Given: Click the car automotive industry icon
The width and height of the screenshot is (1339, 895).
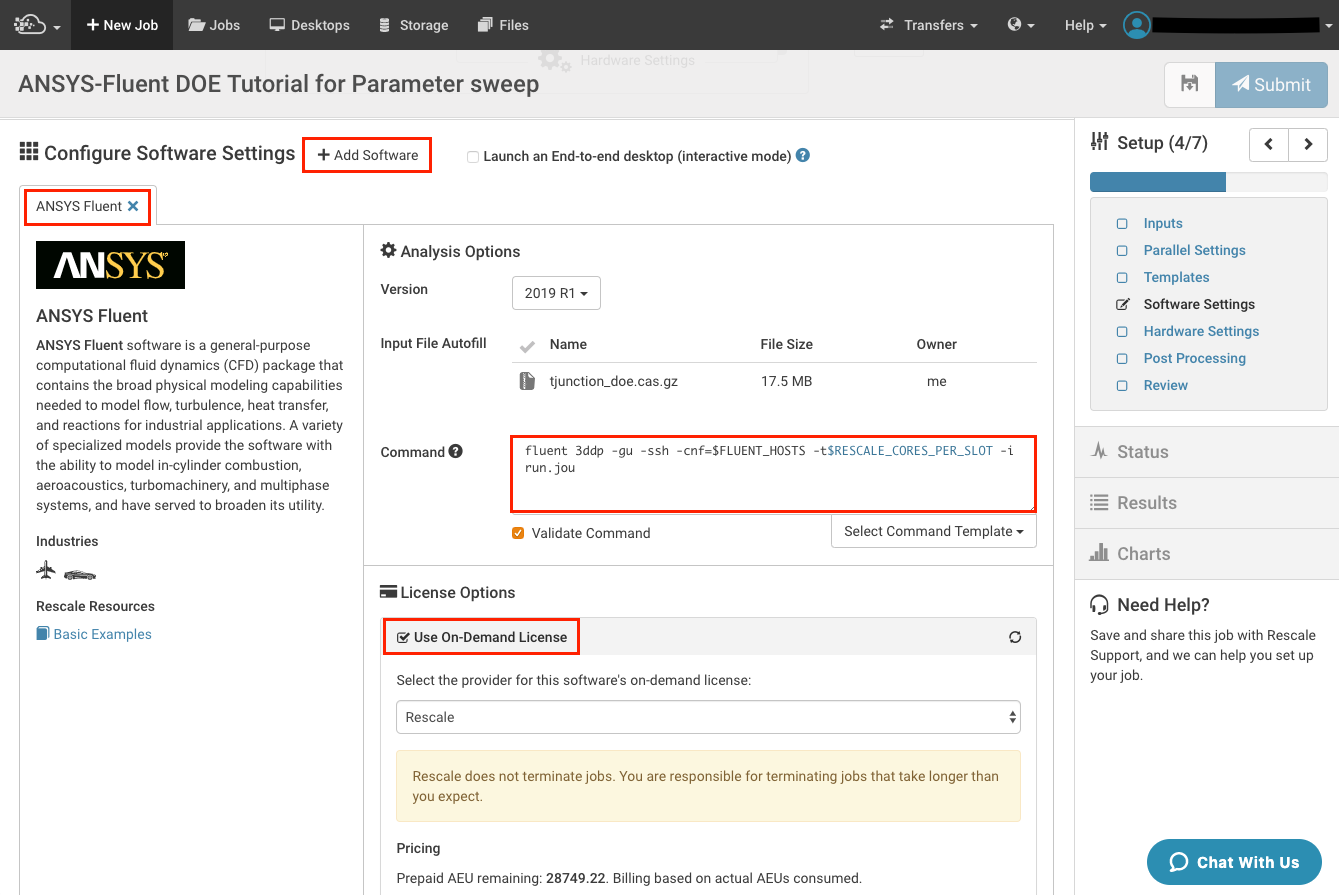Looking at the screenshot, I should click(x=80, y=574).
